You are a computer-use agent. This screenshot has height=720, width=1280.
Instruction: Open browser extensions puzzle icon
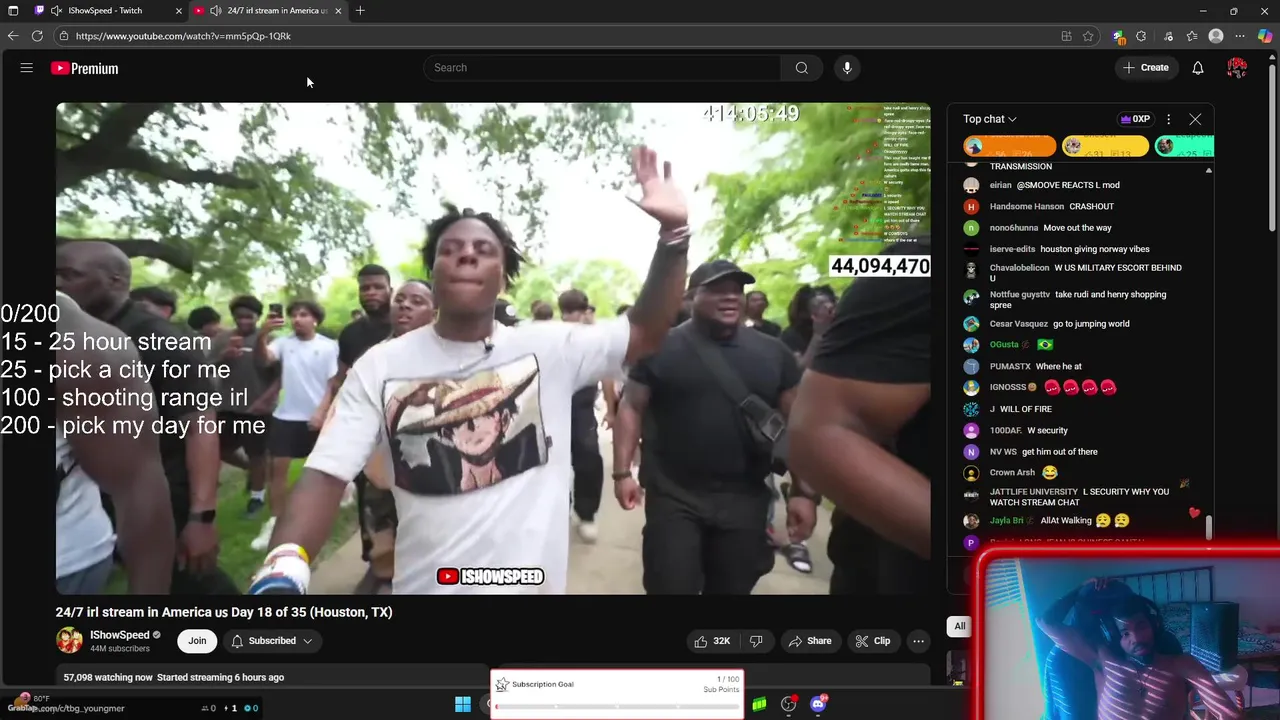click(x=1141, y=36)
